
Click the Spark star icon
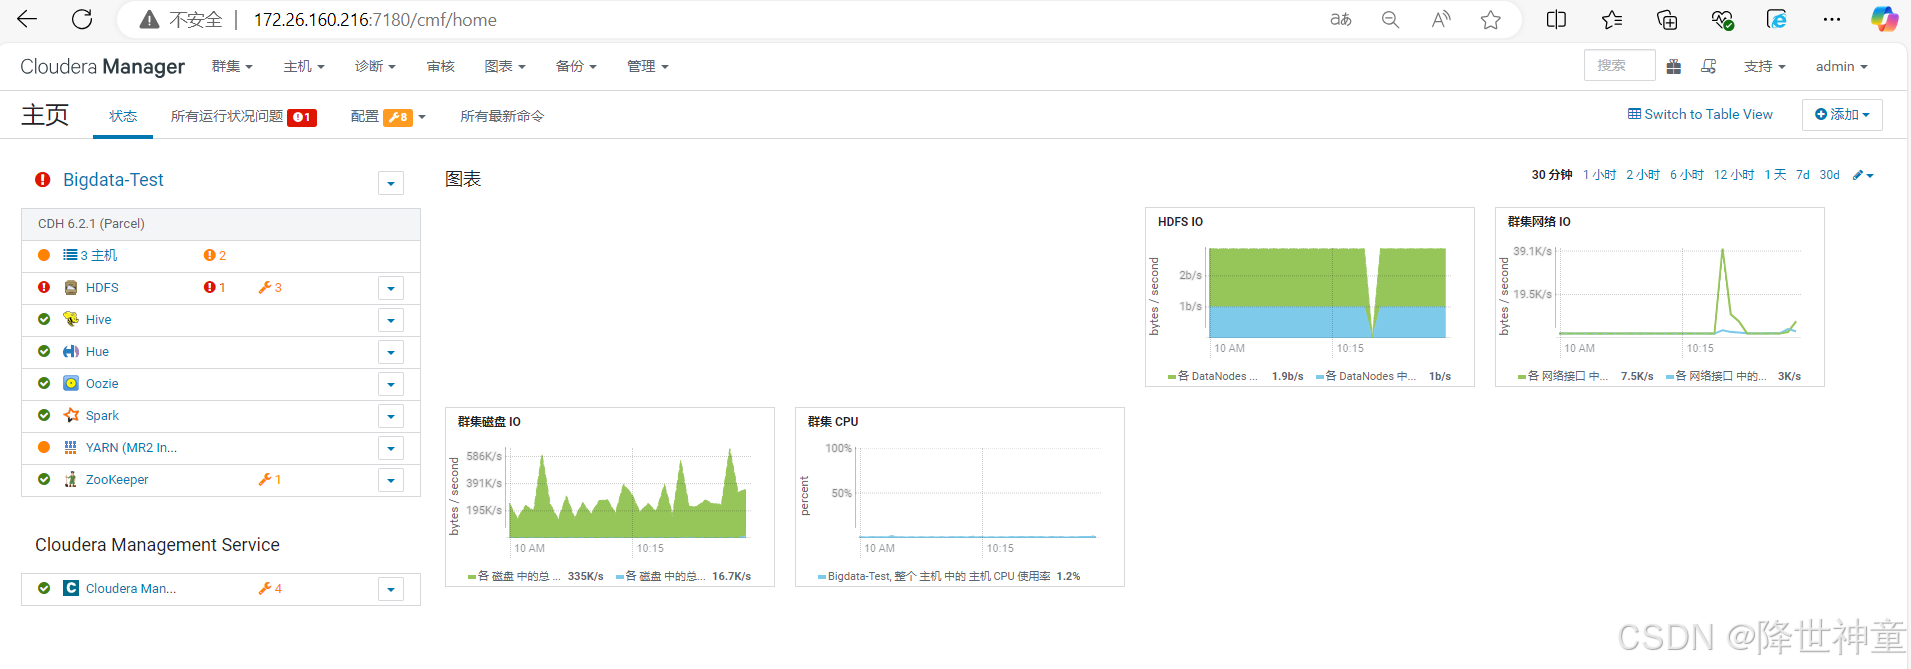click(71, 415)
